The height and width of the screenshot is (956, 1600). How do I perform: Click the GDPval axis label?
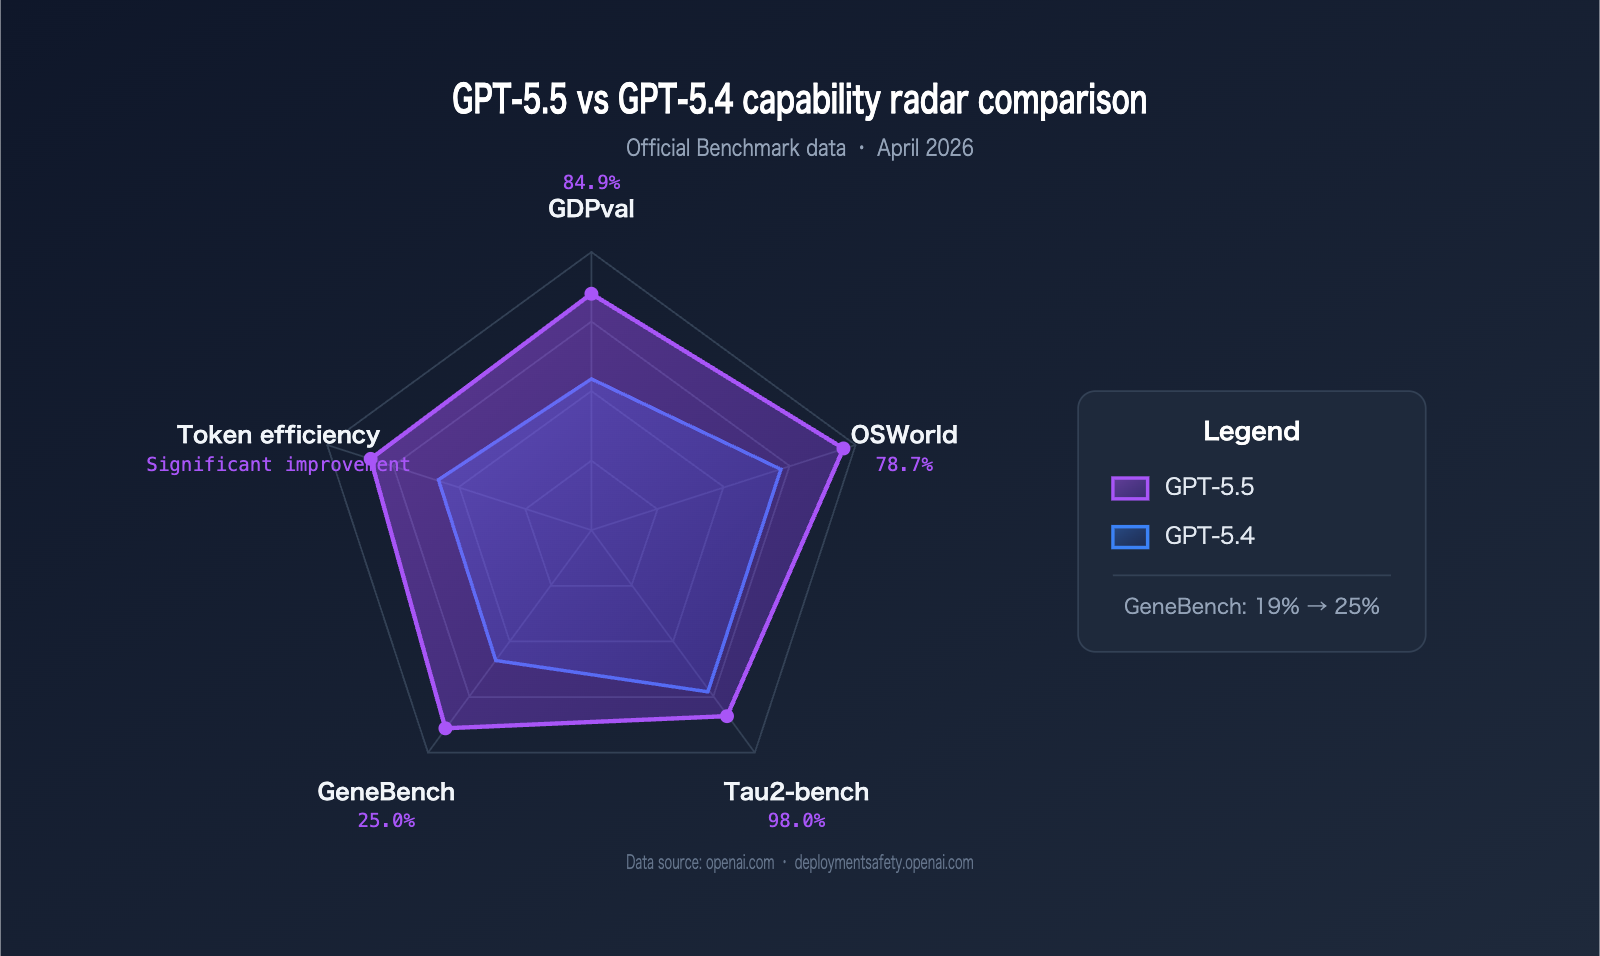(591, 209)
